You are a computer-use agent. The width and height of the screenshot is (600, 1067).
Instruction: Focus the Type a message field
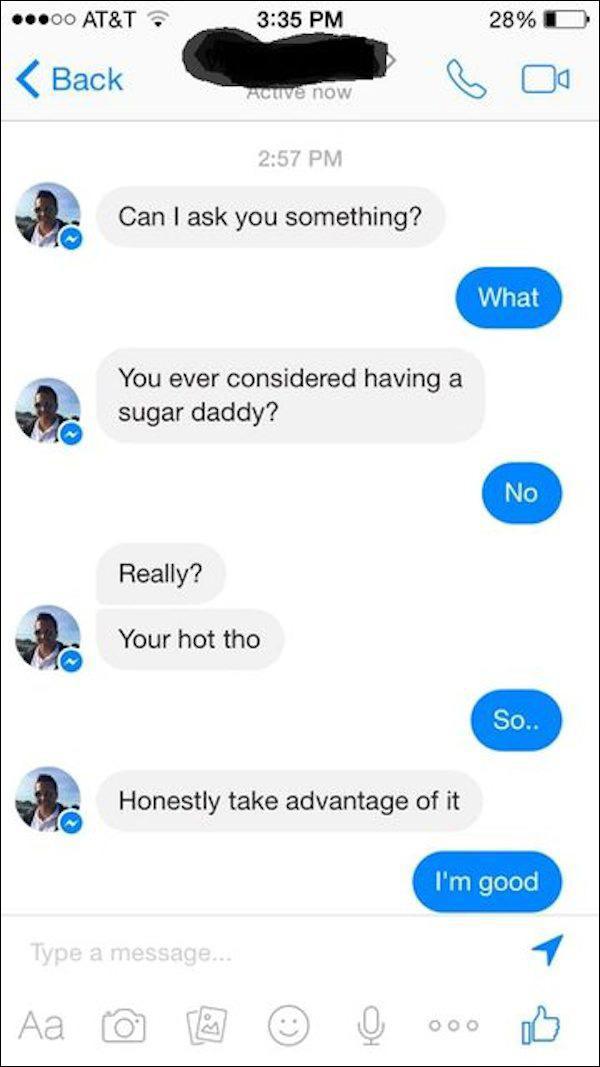pos(272,953)
